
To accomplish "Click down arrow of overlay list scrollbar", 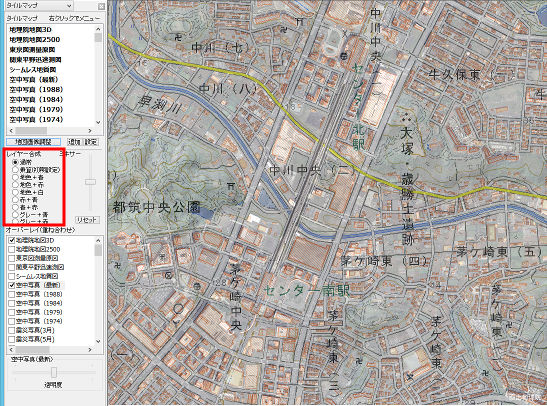I will (98, 341).
